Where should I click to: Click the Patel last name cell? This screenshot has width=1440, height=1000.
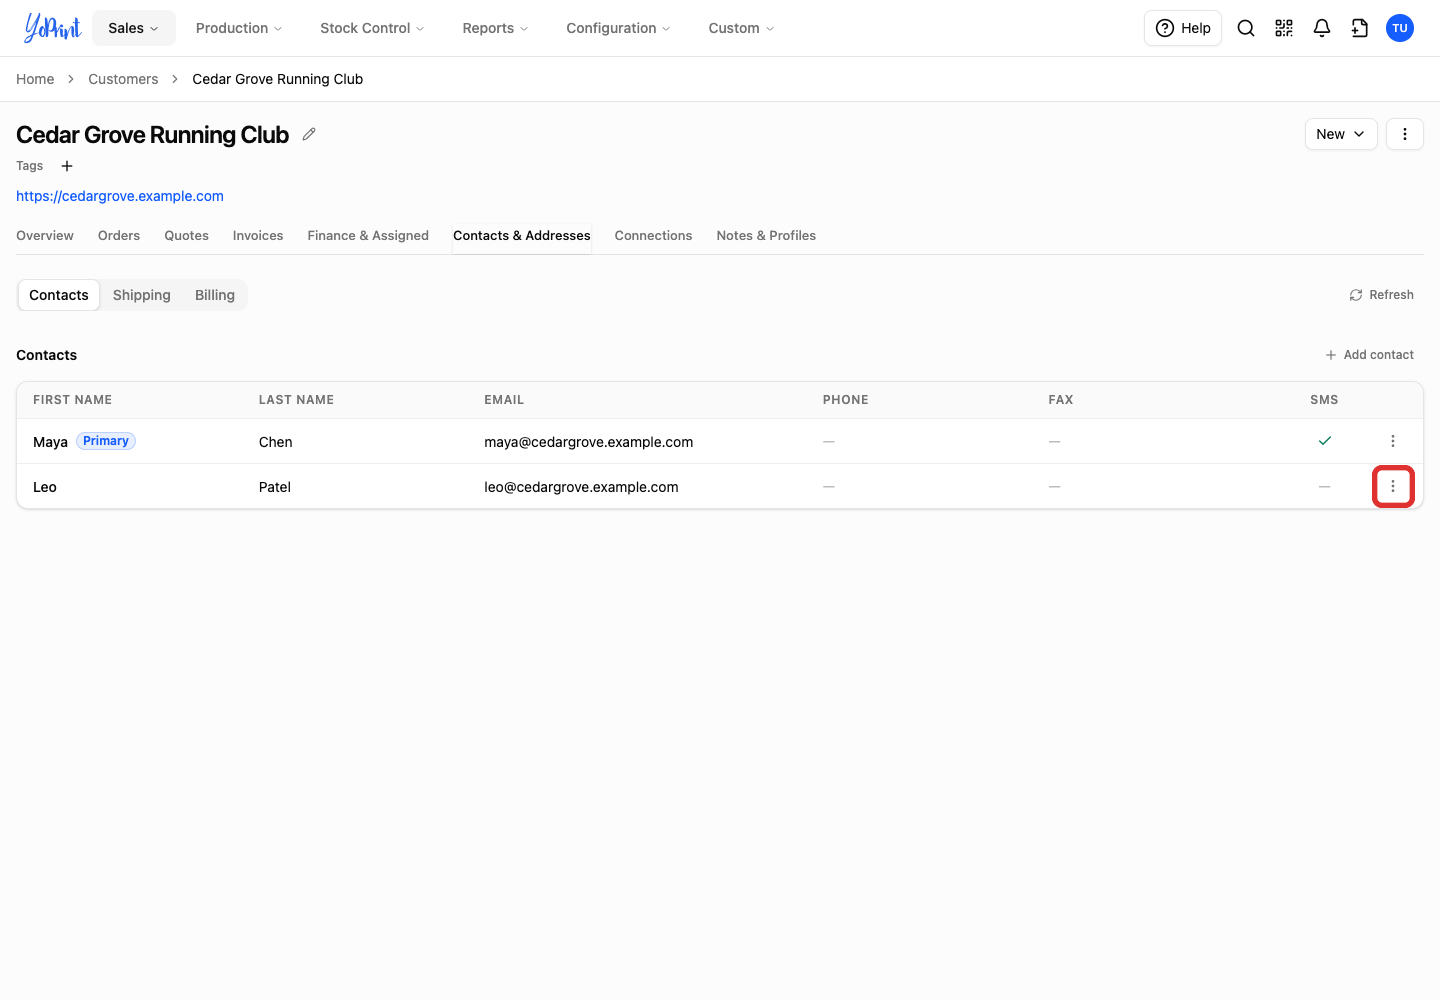pyautogui.click(x=275, y=487)
